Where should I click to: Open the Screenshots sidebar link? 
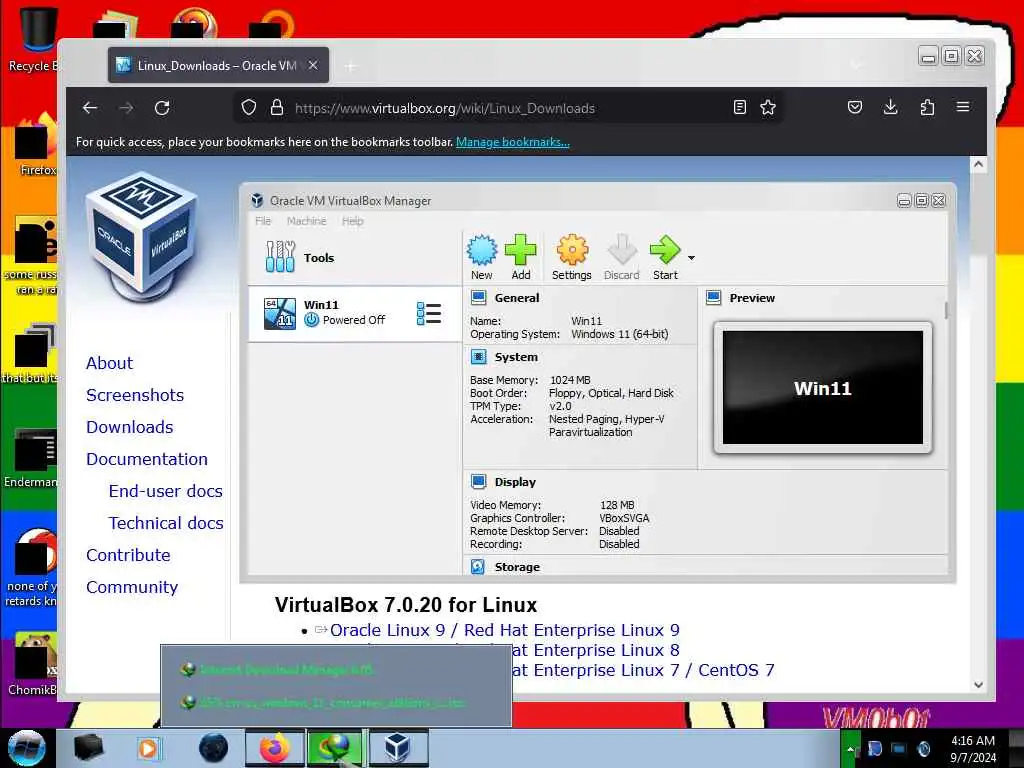(135, 395)
